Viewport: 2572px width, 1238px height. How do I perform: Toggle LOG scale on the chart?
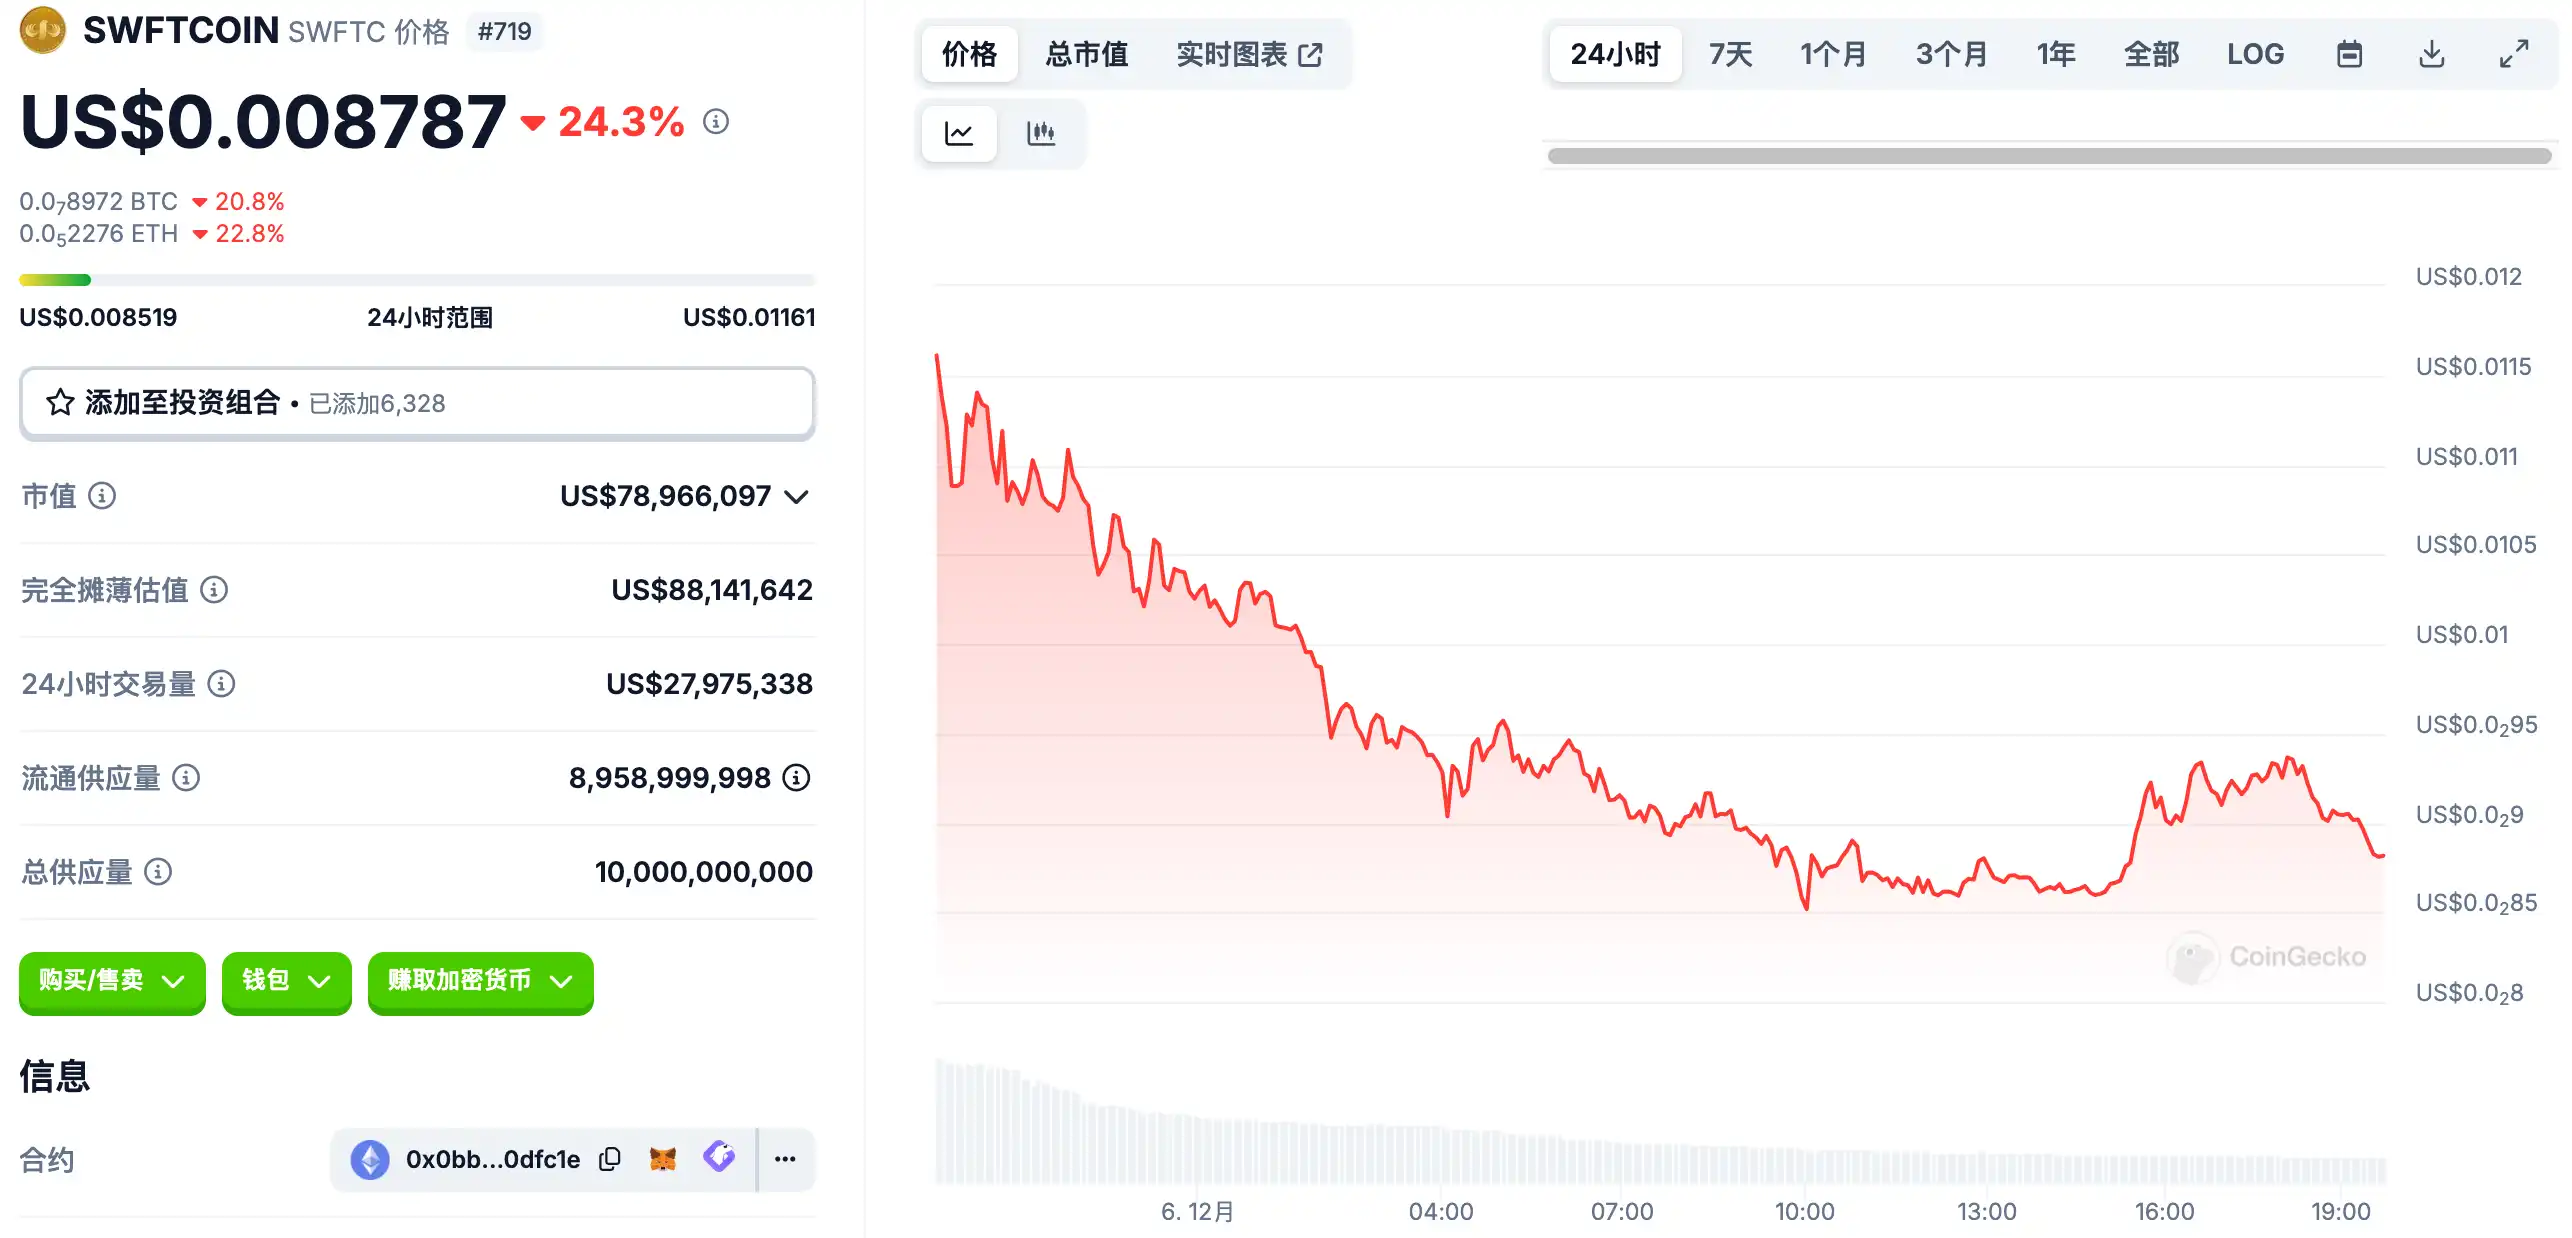coord(2255,54)
